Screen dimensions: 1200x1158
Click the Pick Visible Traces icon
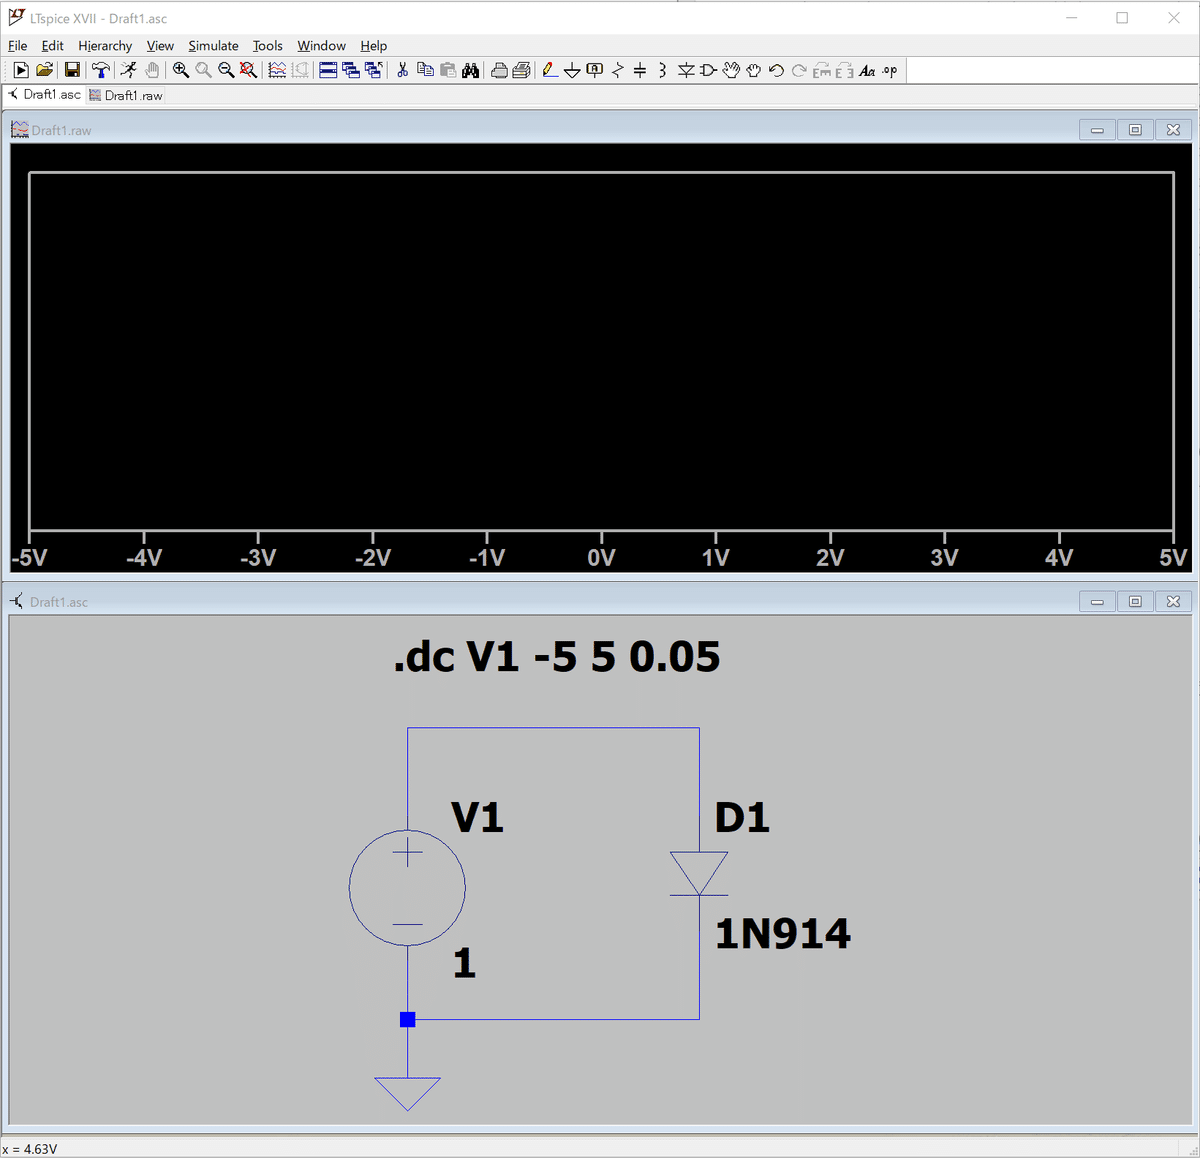tap(277, 70)
